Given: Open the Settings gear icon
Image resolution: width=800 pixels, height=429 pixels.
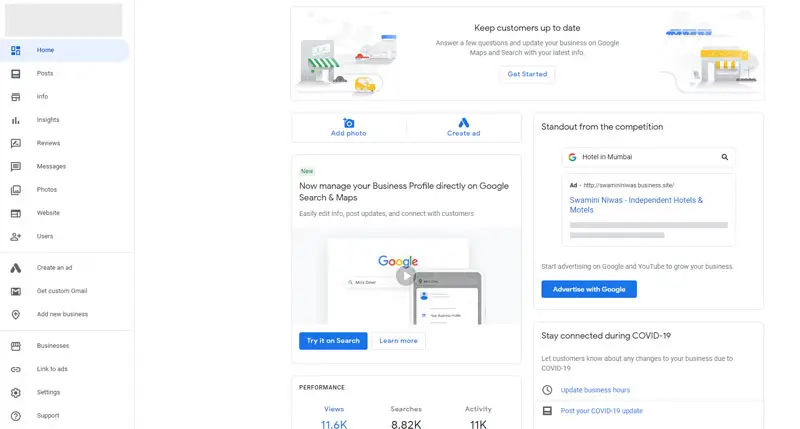Looking at the screenshot, I should pos(16,393).
